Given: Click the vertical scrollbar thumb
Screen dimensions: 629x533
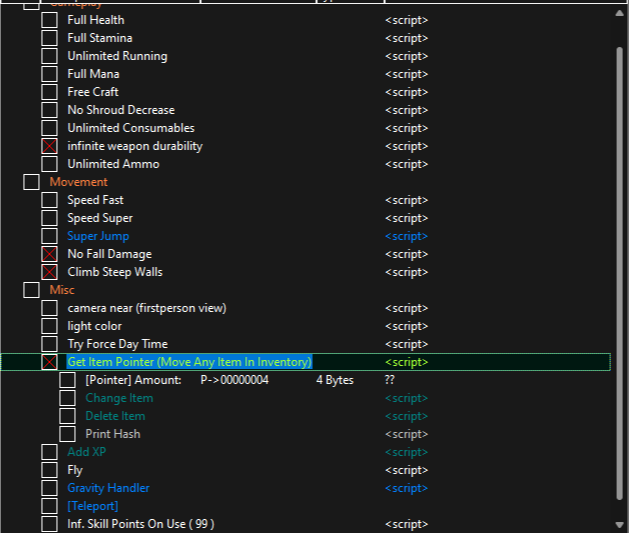Looking at the screenshot, I should tap(619, 274).
